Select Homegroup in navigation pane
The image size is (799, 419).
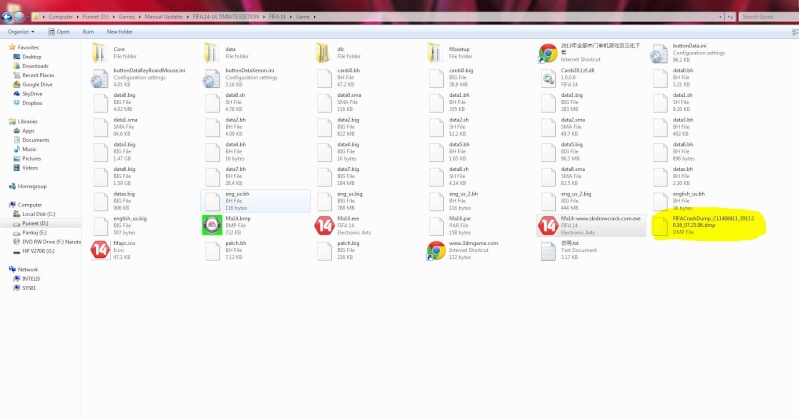[x=32, y=186]
